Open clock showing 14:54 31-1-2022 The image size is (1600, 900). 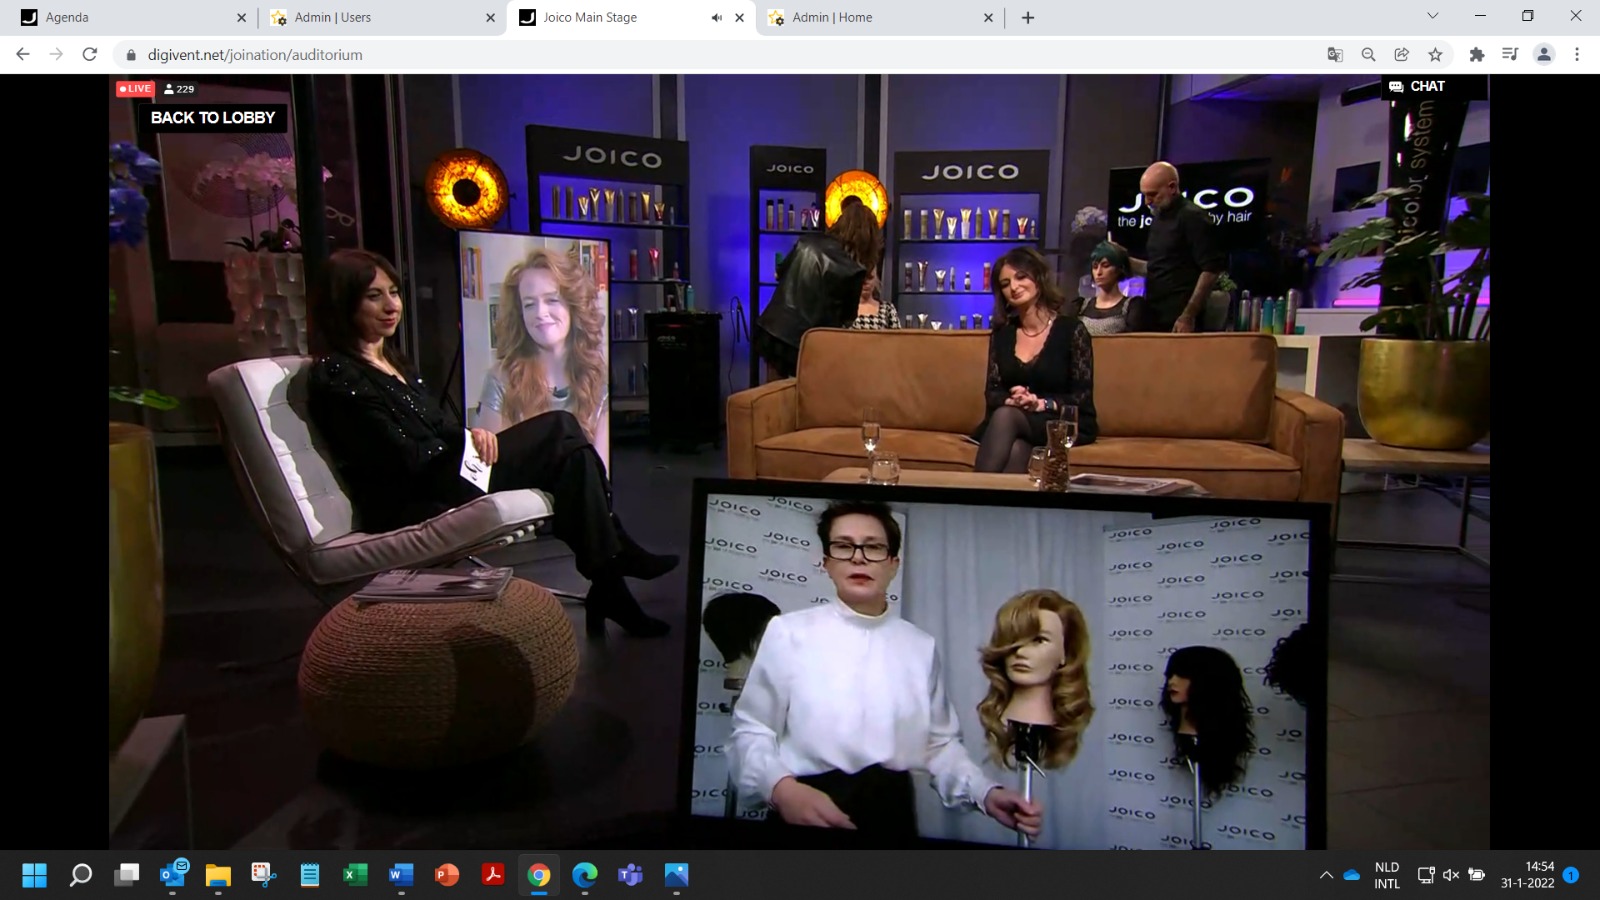(x=1528, y=875)
